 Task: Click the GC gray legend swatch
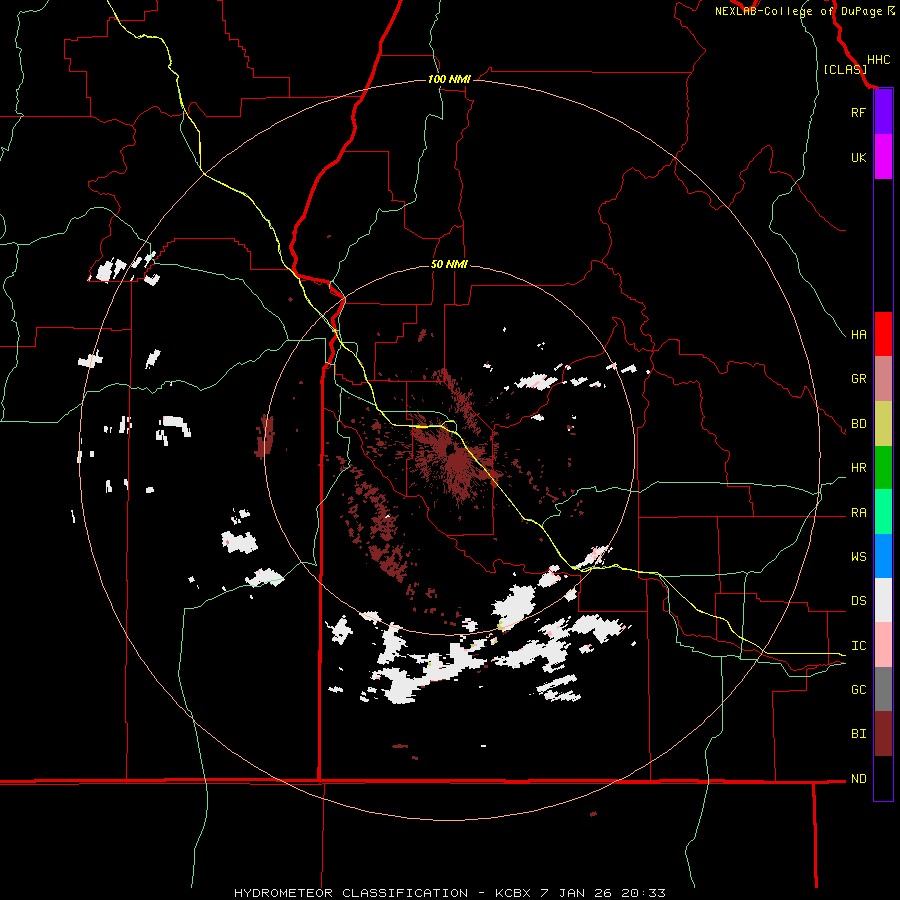pos(883,689)
